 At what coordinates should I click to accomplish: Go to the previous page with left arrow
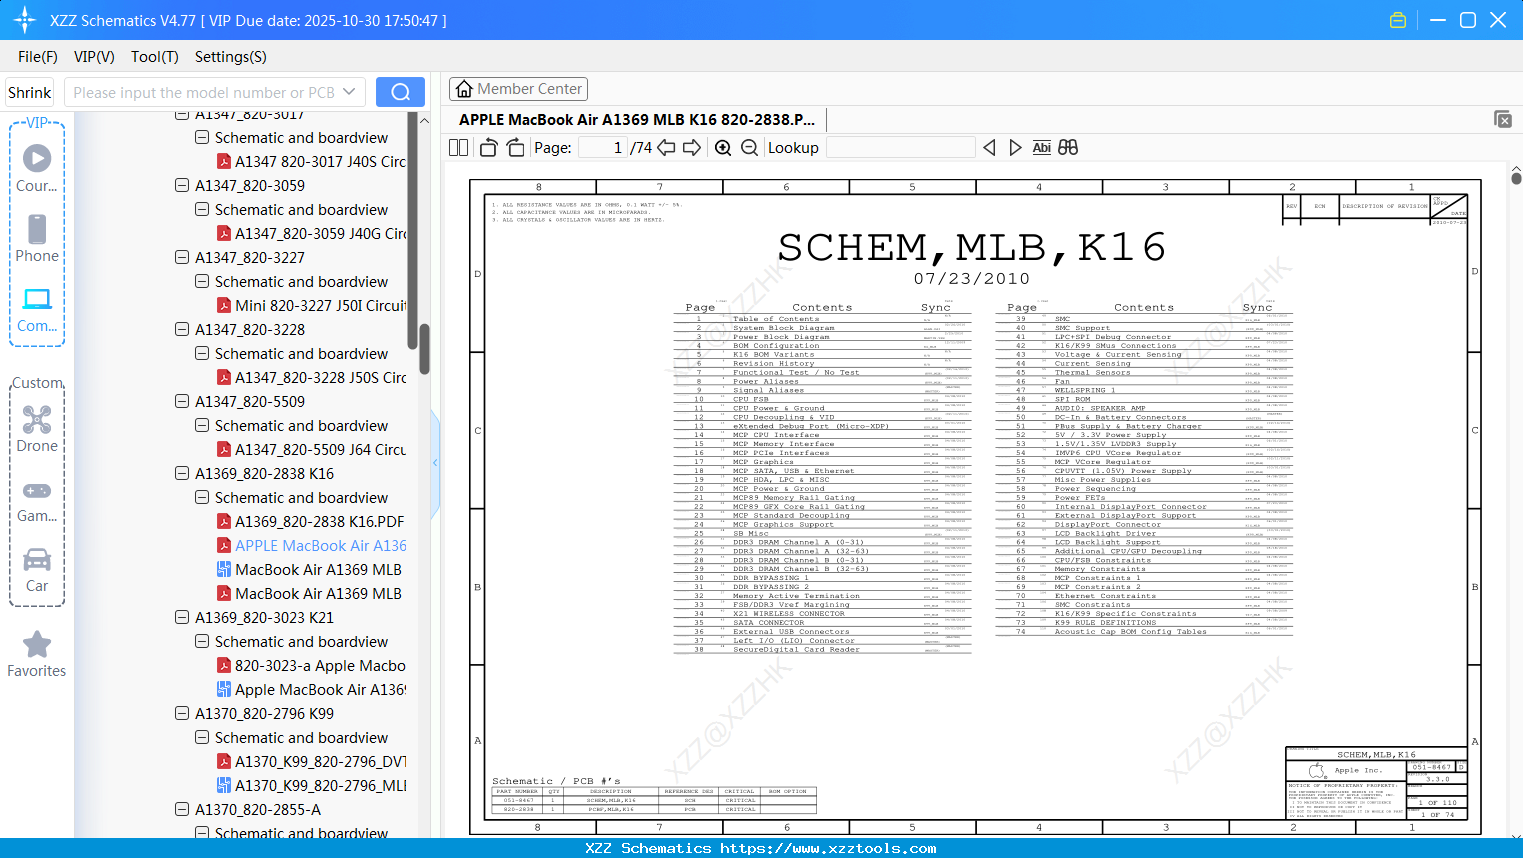(666, 148)
